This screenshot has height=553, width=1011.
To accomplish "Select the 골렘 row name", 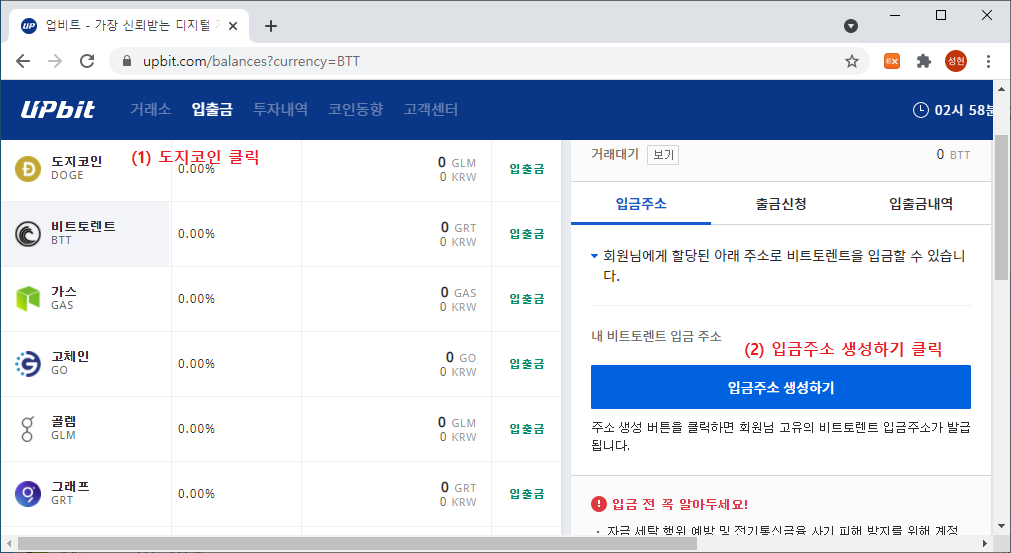I will tap(64, 422).
